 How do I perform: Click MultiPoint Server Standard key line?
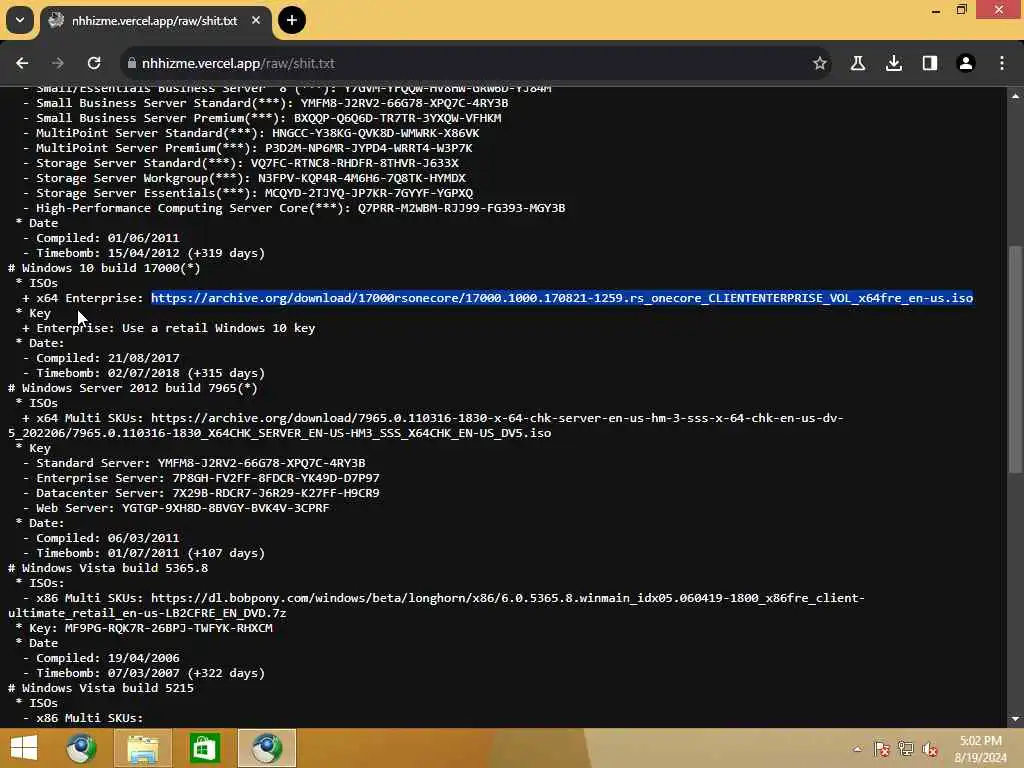pos(251,133)
